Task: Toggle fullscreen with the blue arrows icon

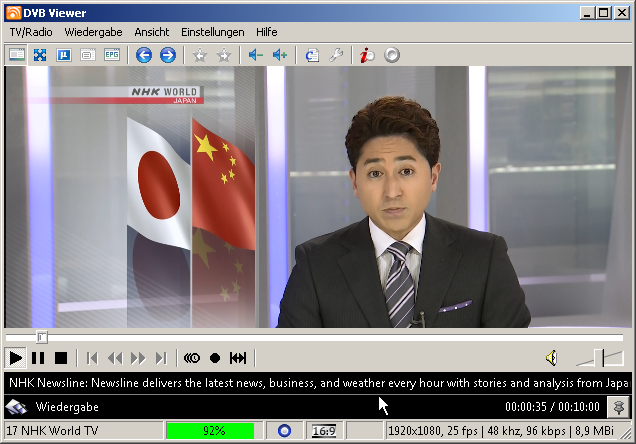Action: [x=40, y=55]
